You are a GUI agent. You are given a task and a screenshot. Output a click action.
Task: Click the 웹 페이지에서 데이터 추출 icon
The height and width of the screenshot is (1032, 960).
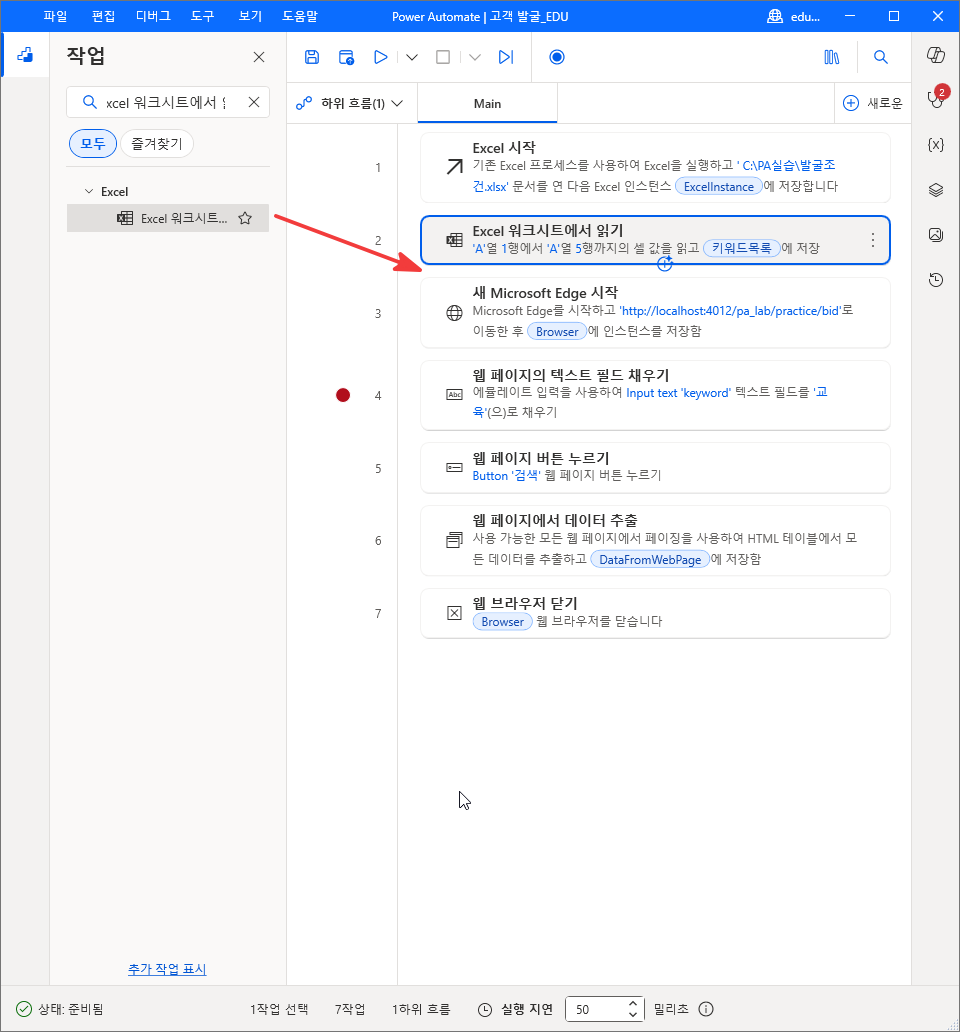[x=455, y=540]
